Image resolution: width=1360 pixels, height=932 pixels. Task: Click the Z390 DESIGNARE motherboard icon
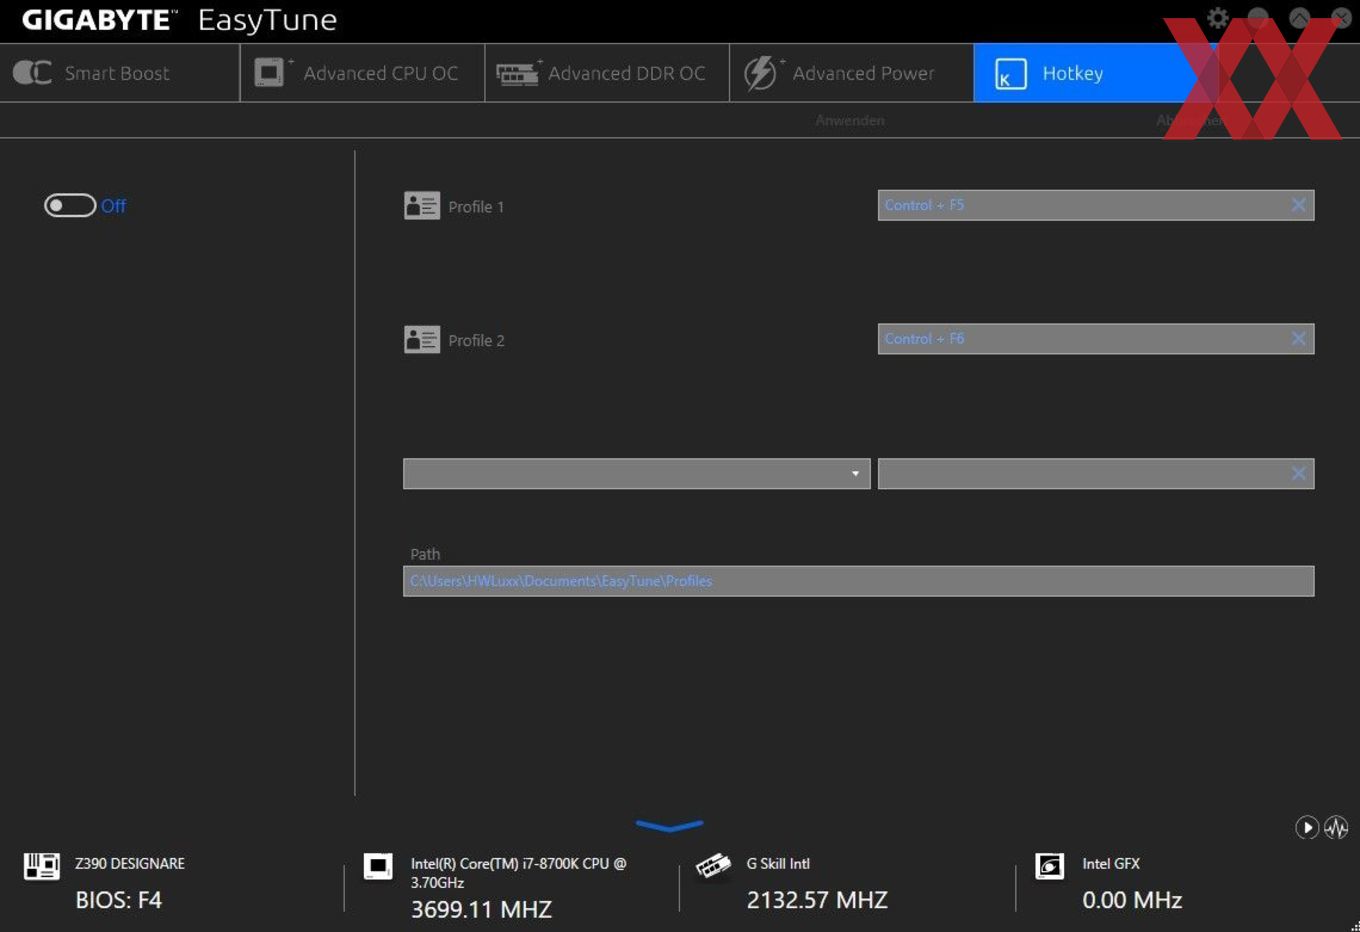pyautogui.click(x=42, y=866)
